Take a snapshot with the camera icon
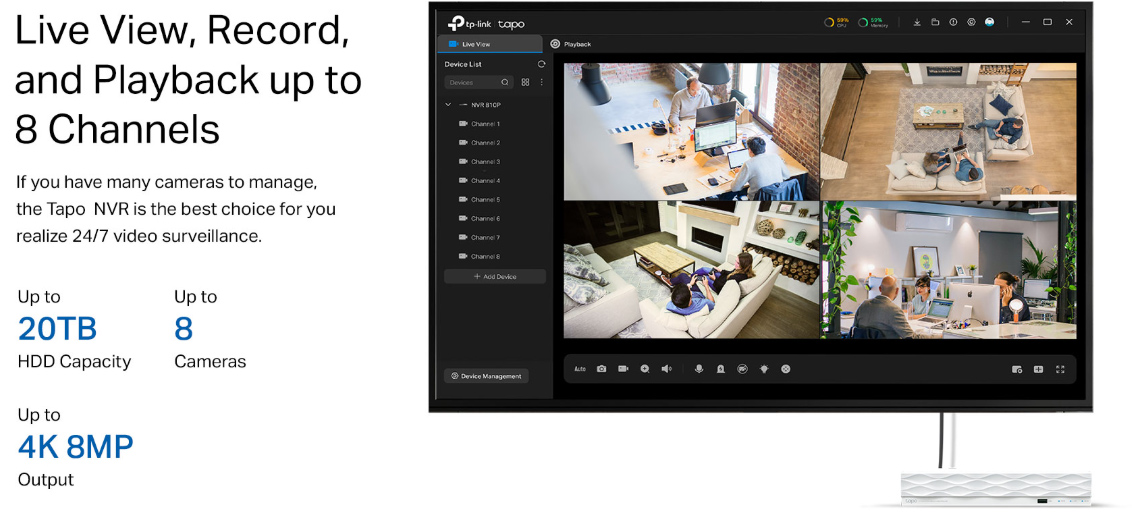The image size is (1132, 523). tap(601, 369)
